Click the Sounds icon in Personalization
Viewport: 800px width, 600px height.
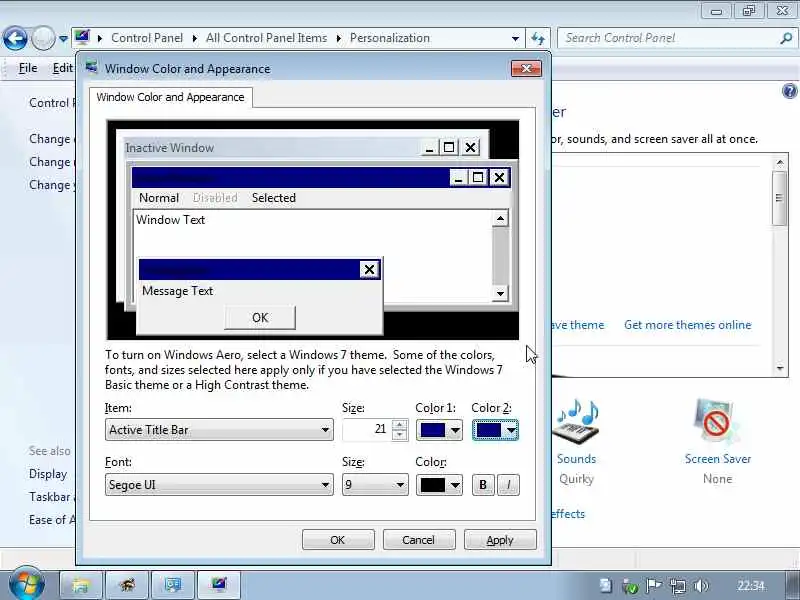(577, 421)
